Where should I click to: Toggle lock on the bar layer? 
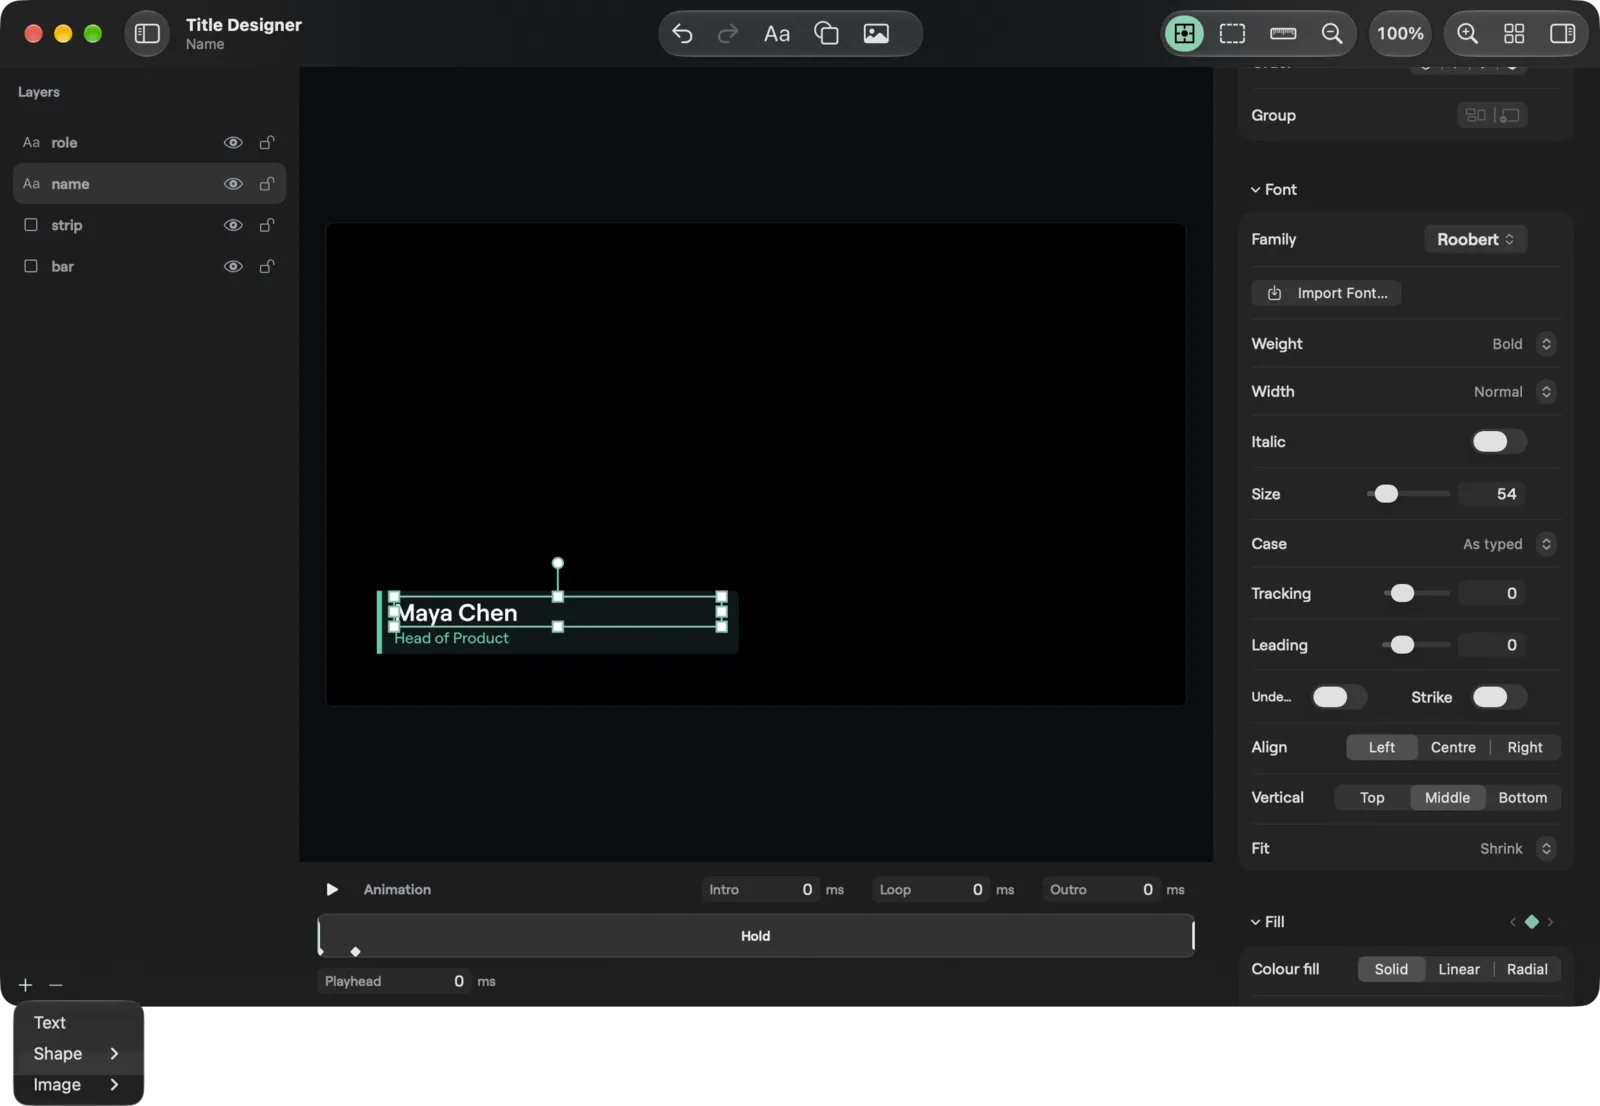pyautogui.click(x=267, y=267)
